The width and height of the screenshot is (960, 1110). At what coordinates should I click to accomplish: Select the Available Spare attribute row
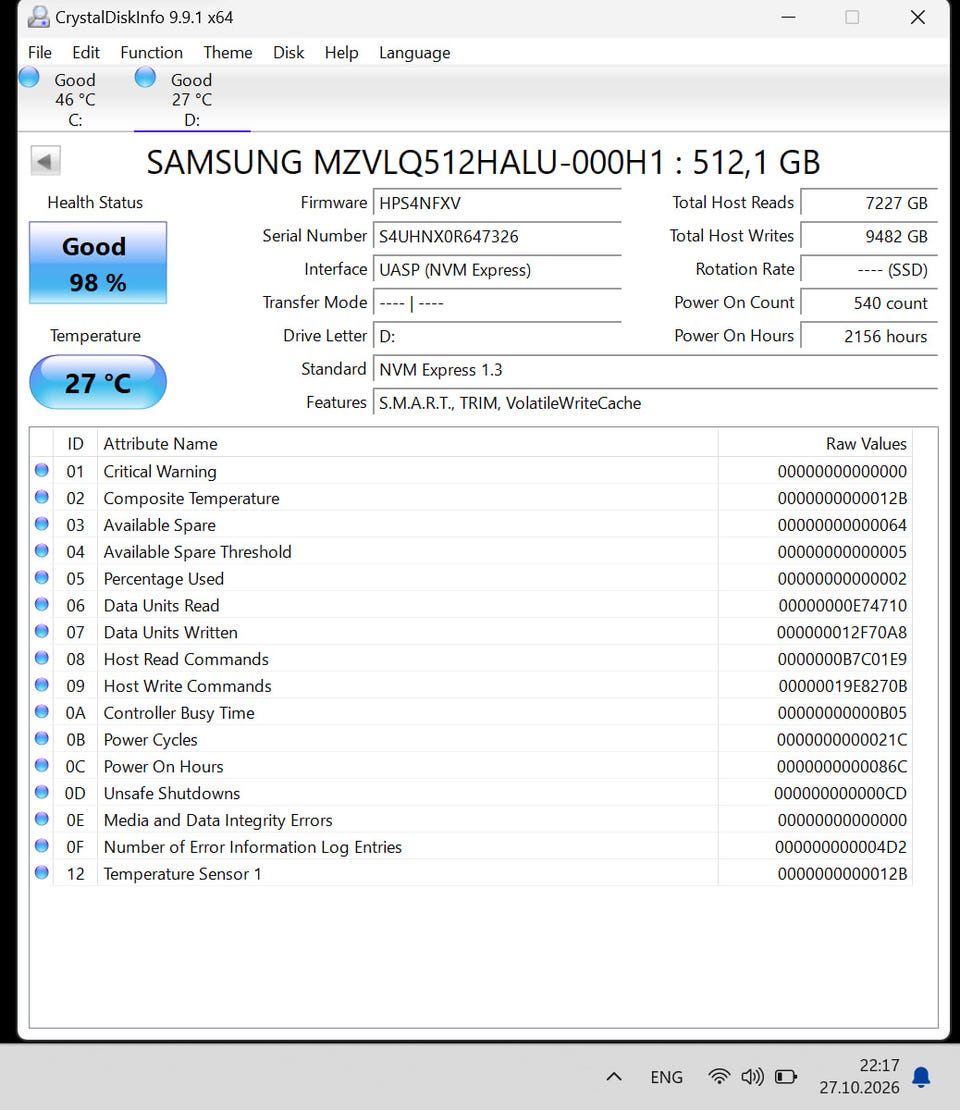tap(471, 525)
